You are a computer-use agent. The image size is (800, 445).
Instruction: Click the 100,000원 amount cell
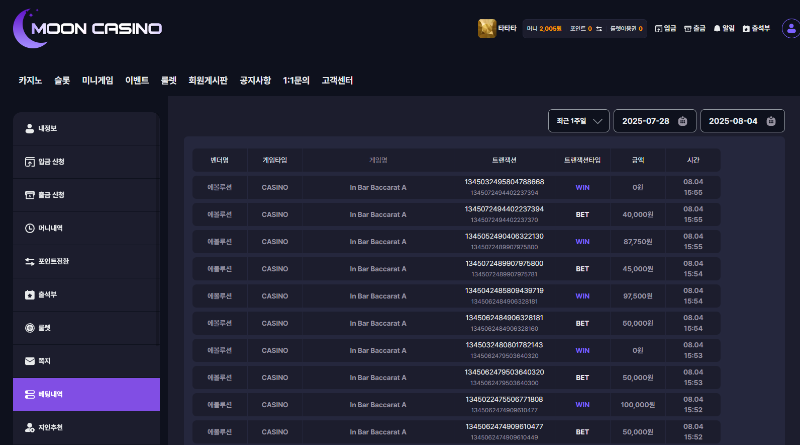pos(638,405)
